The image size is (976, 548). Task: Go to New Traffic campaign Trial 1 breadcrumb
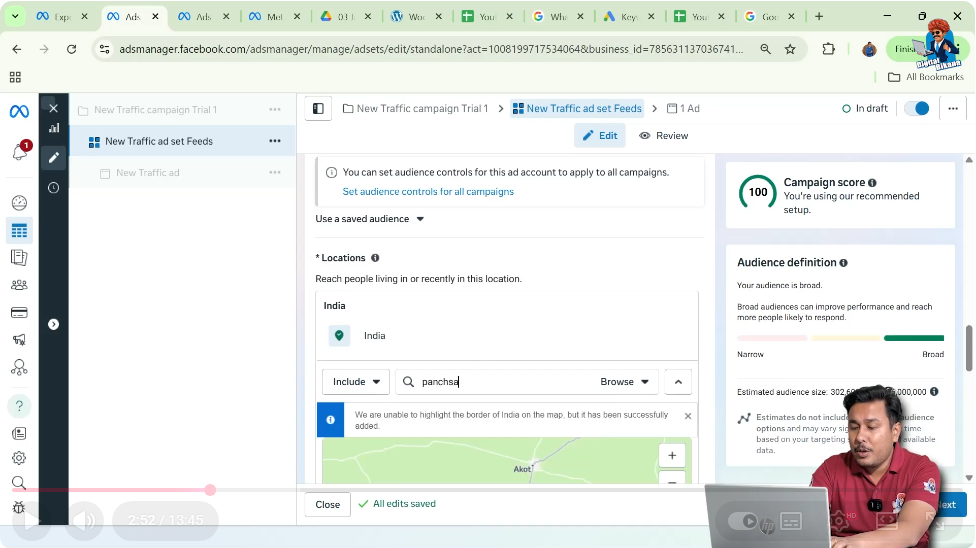click(416, 108)
